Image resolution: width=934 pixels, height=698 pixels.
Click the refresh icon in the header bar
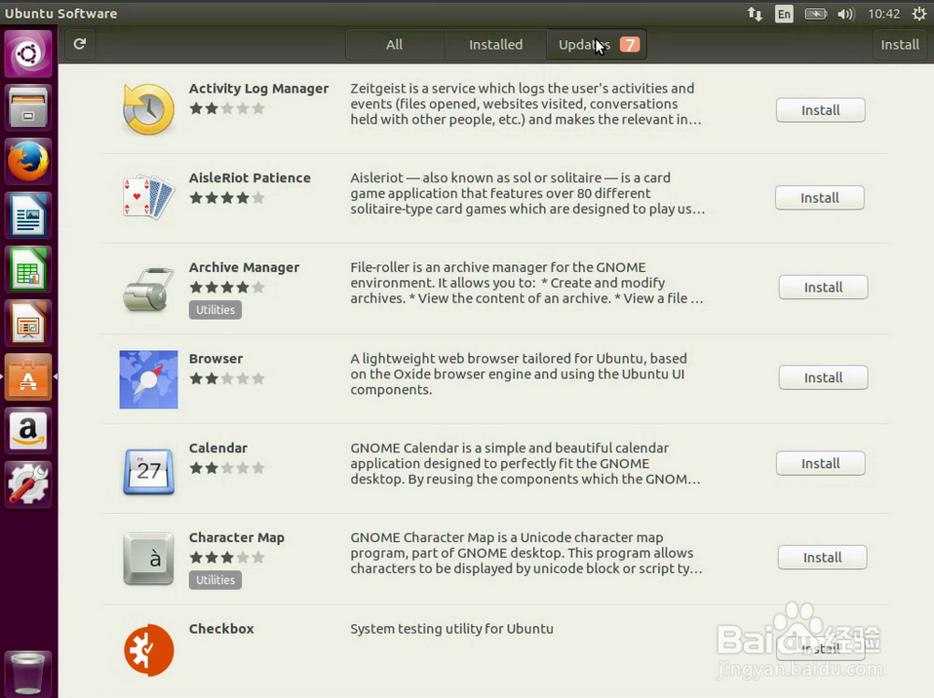80,43
